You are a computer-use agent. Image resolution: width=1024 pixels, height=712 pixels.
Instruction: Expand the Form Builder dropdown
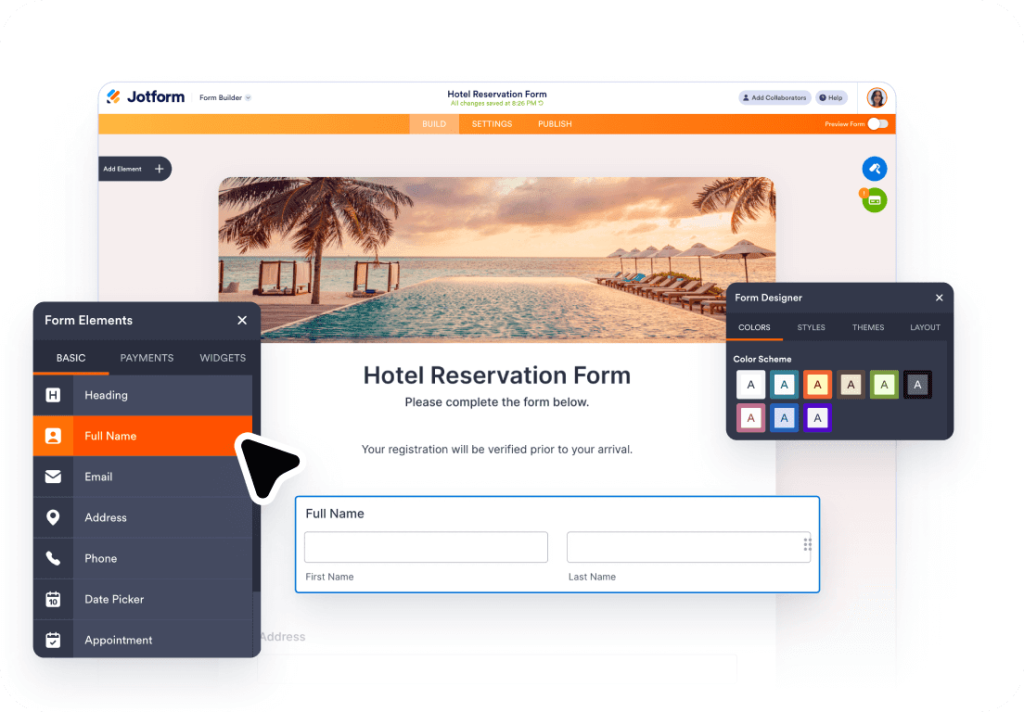(x=225, y=98)
